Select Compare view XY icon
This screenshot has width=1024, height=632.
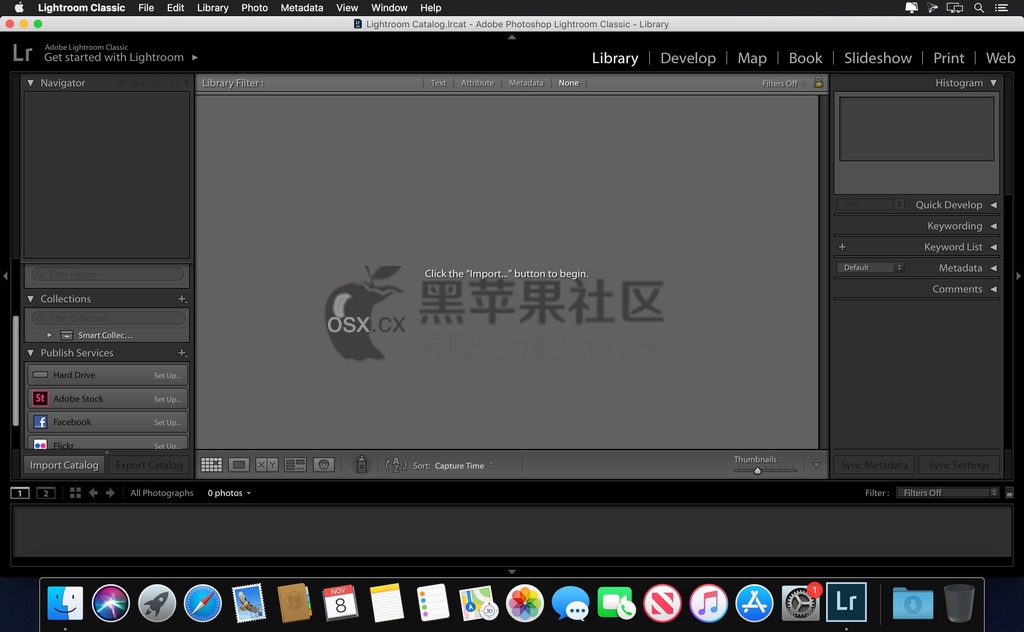pos(266,465)
